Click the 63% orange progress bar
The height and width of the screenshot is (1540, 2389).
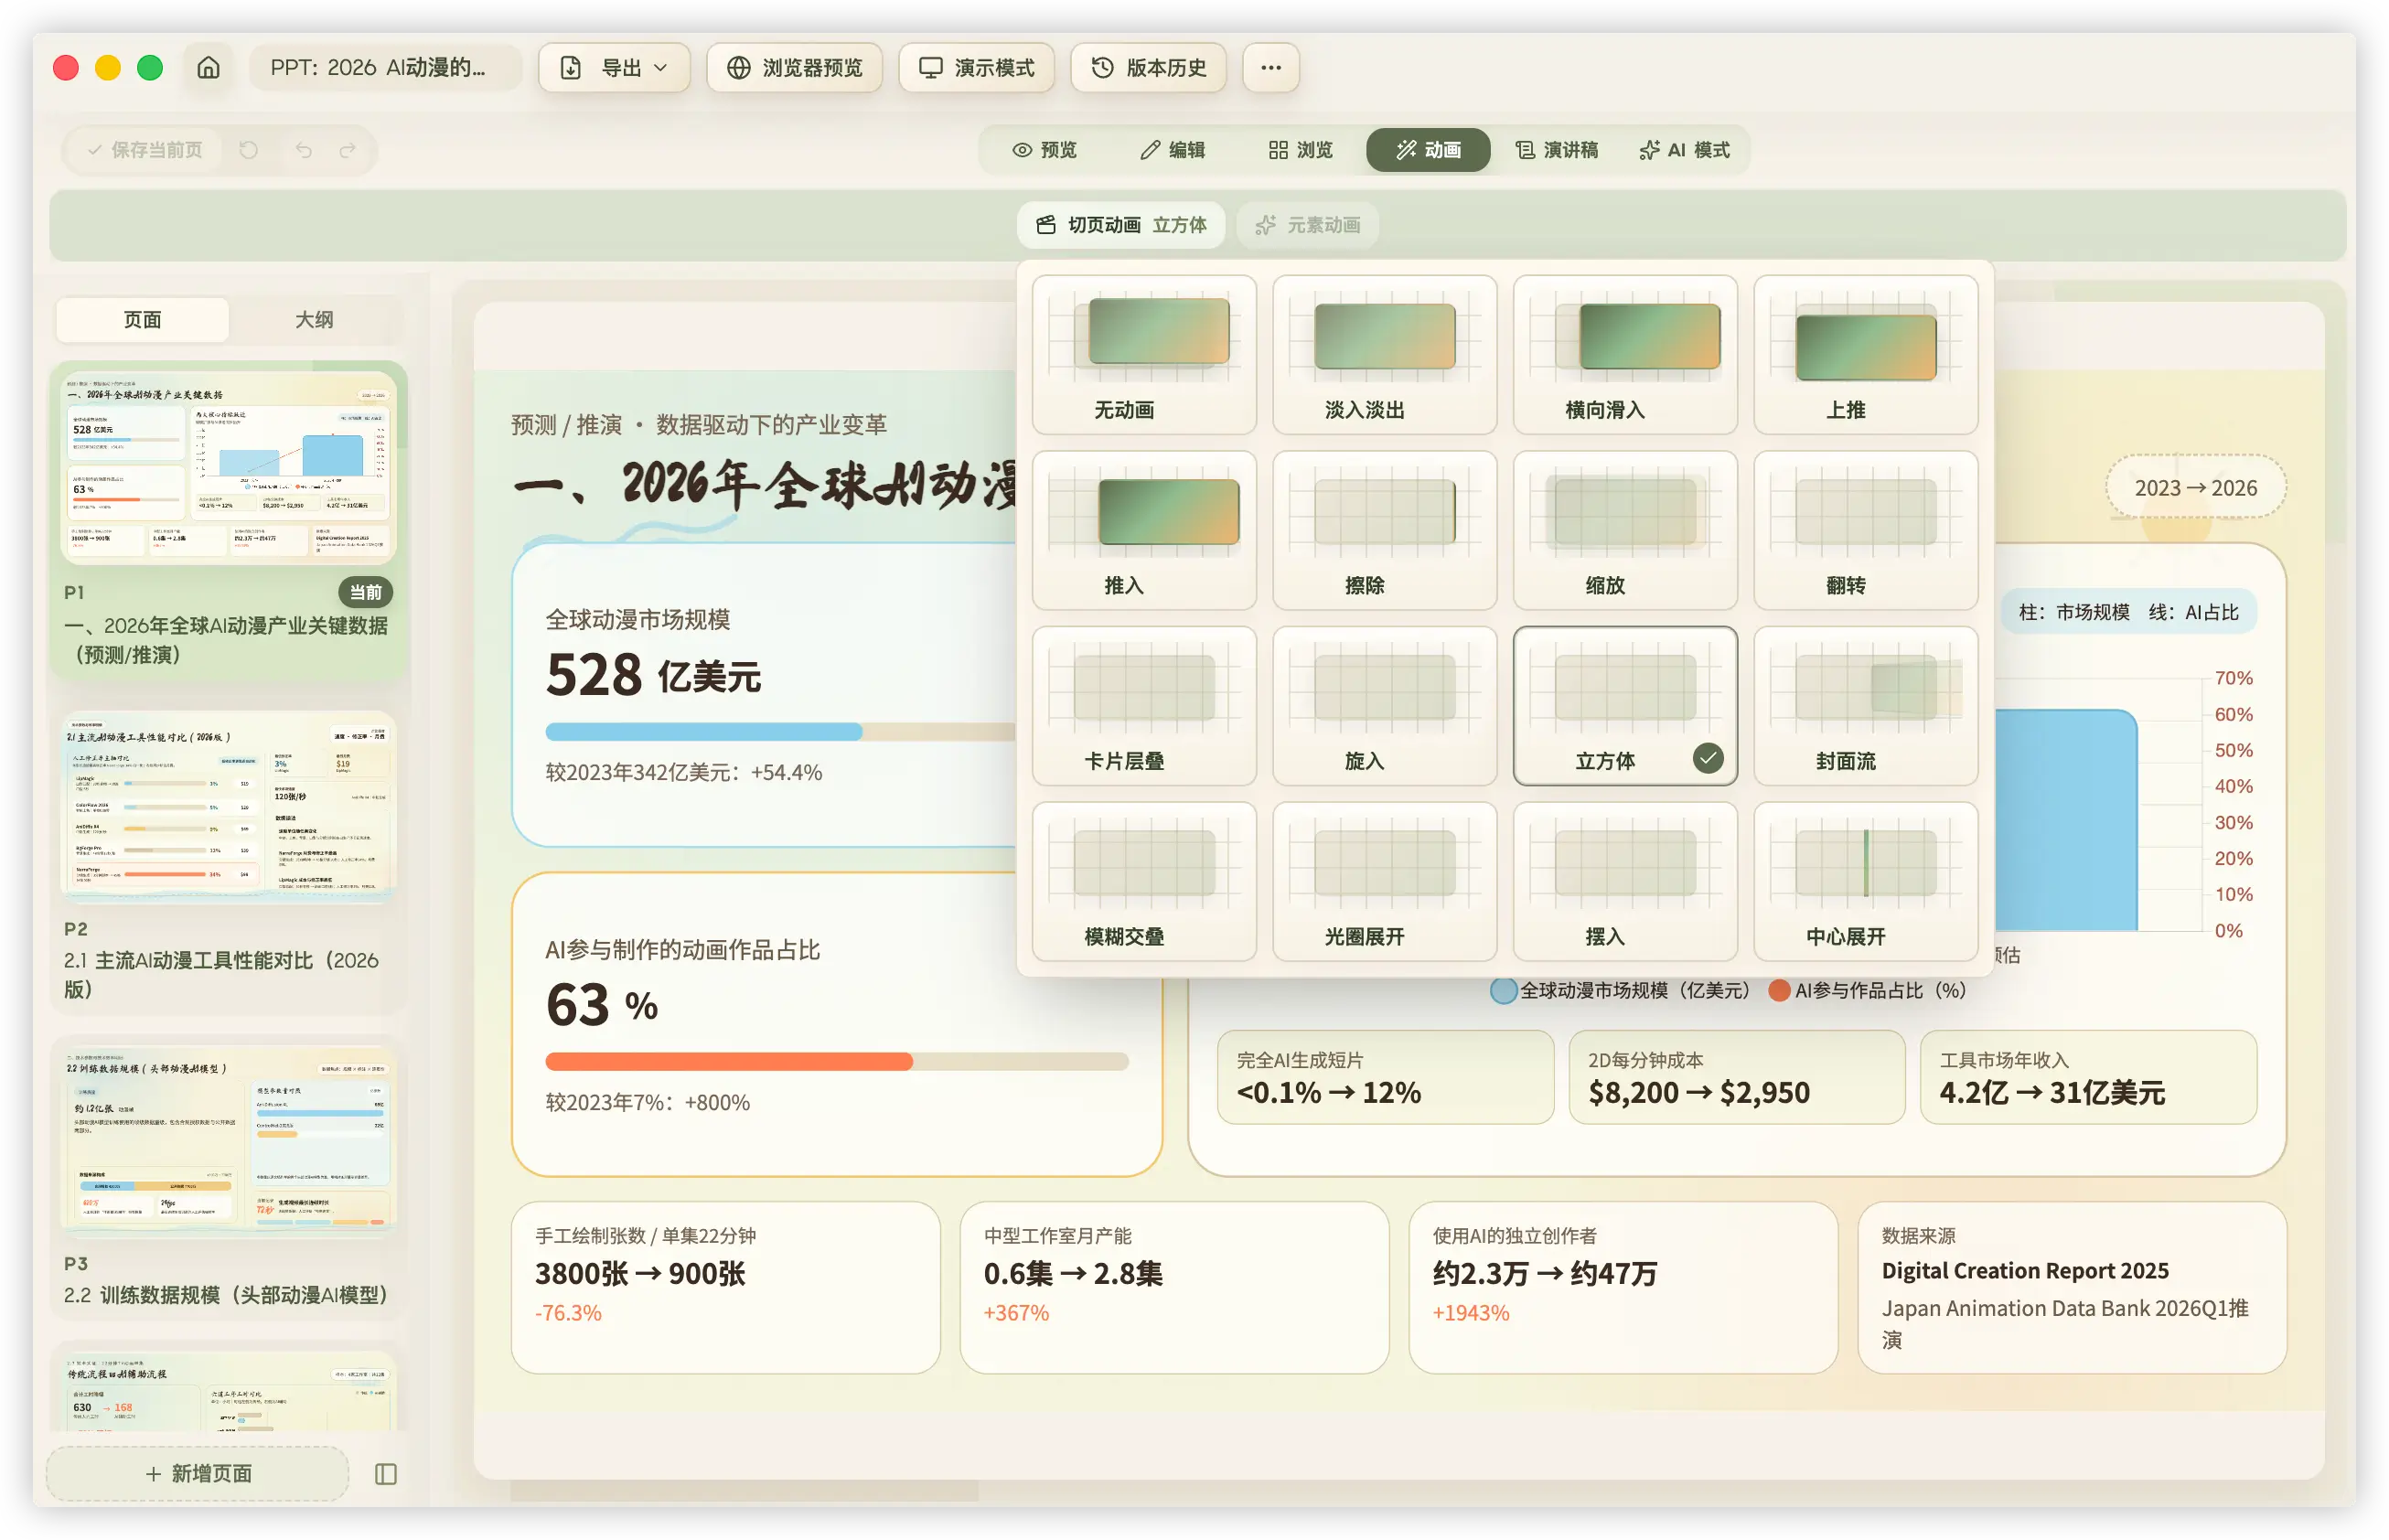pos(837,1062)
